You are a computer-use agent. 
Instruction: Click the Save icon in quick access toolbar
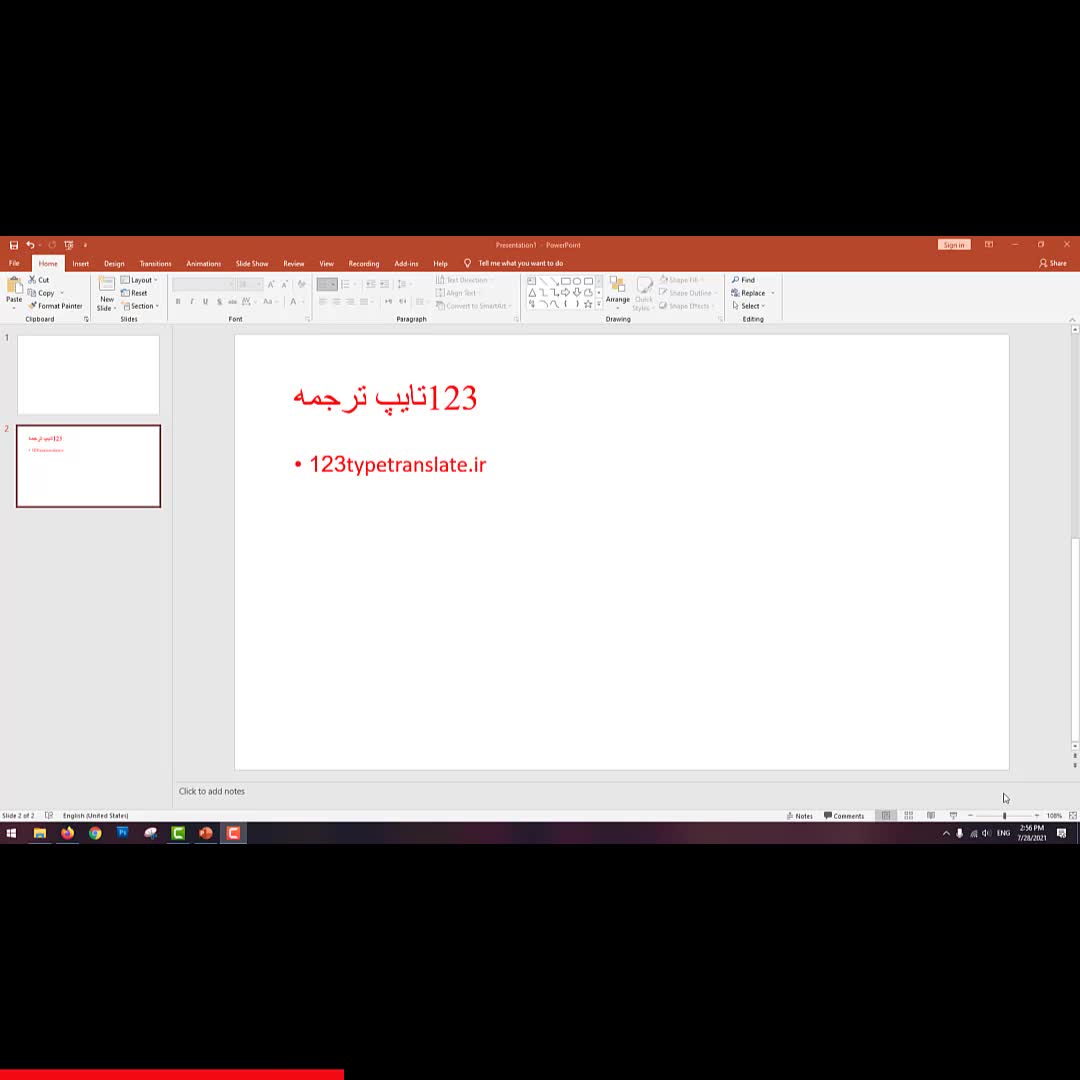pos(14,245)
